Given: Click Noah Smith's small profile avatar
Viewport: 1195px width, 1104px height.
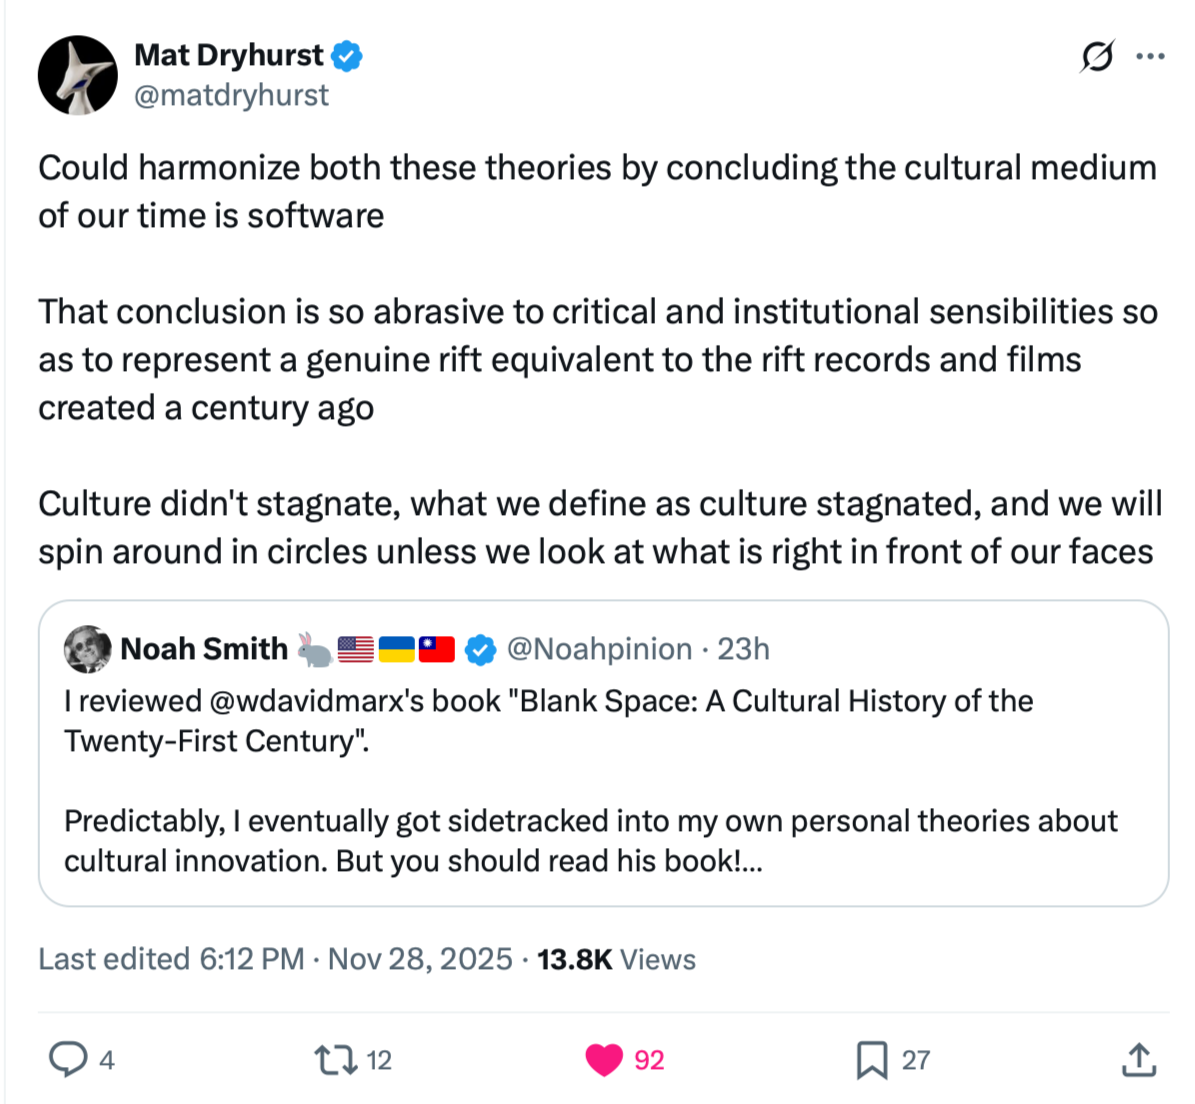Looking at the screenshot, I should [x=87, y=649].
